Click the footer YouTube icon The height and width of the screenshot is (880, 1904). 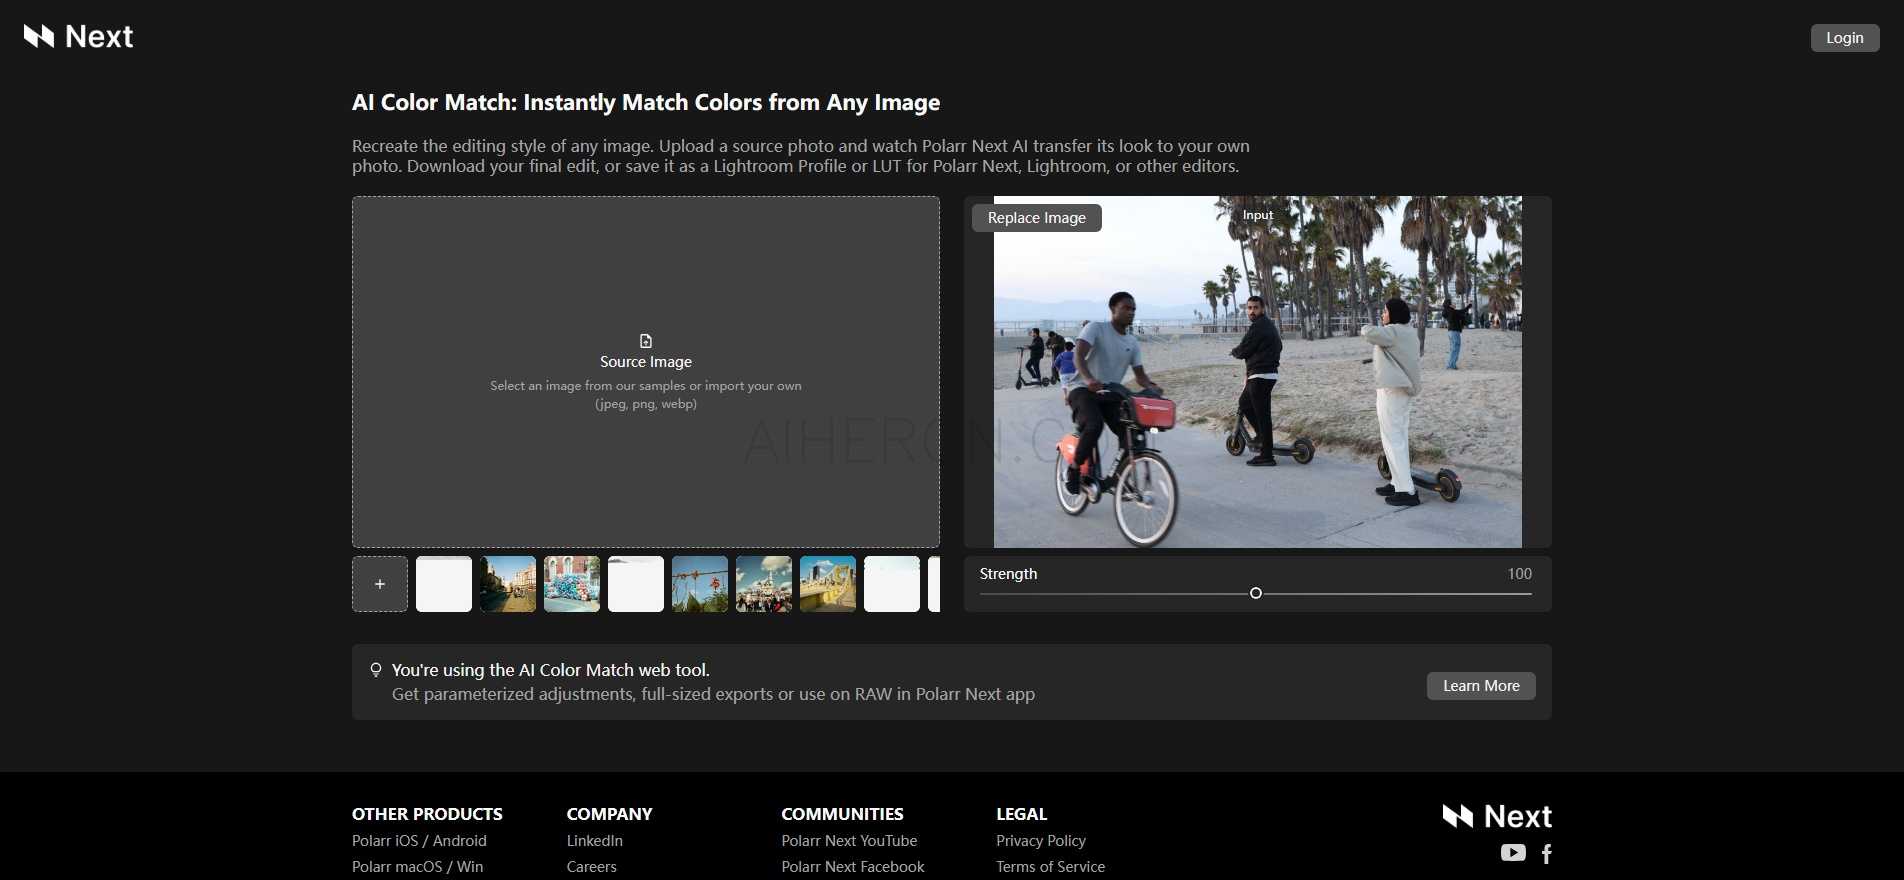point(1513,853)
